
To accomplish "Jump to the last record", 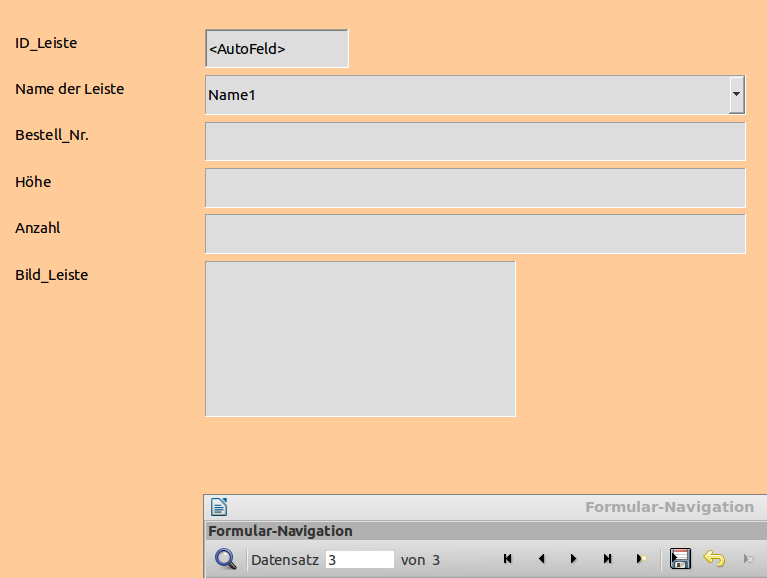I will tap(607, 559).
